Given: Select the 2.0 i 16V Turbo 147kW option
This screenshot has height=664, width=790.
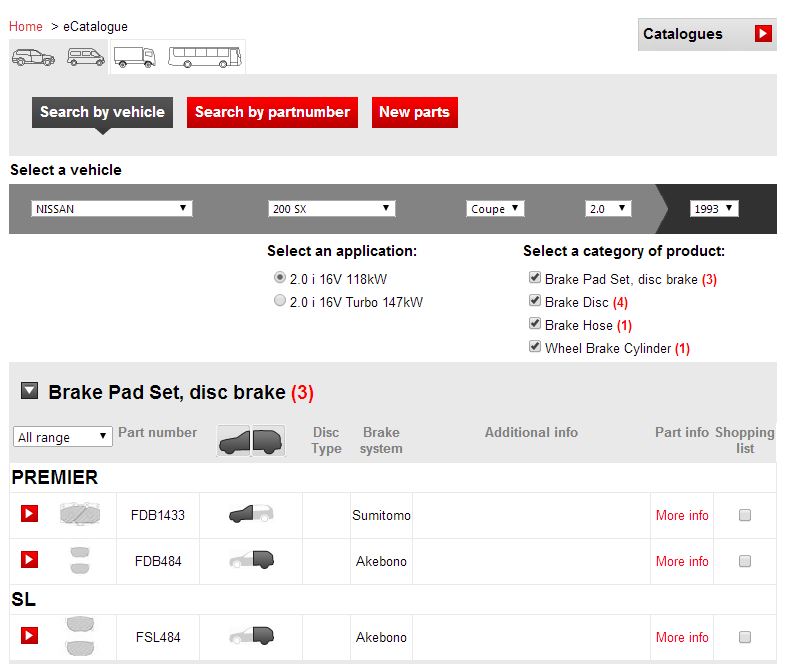Looking at the screenshot, I should (280, 301).
